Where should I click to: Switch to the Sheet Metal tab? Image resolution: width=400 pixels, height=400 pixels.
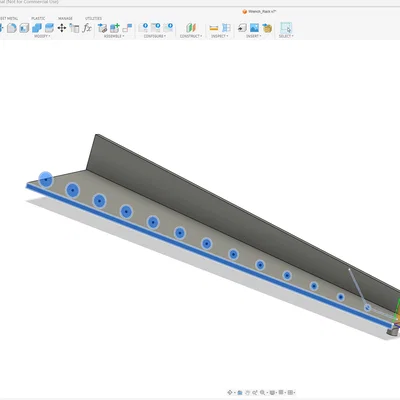pyautogui.click(x=8, y=18)
